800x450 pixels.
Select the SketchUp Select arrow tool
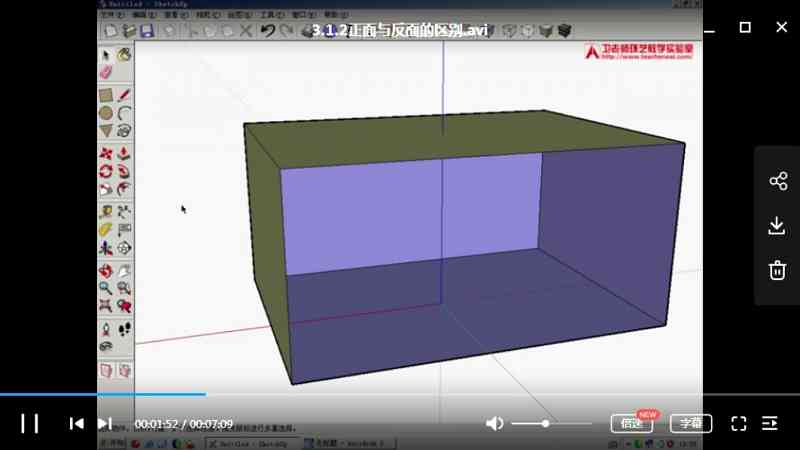107,55
